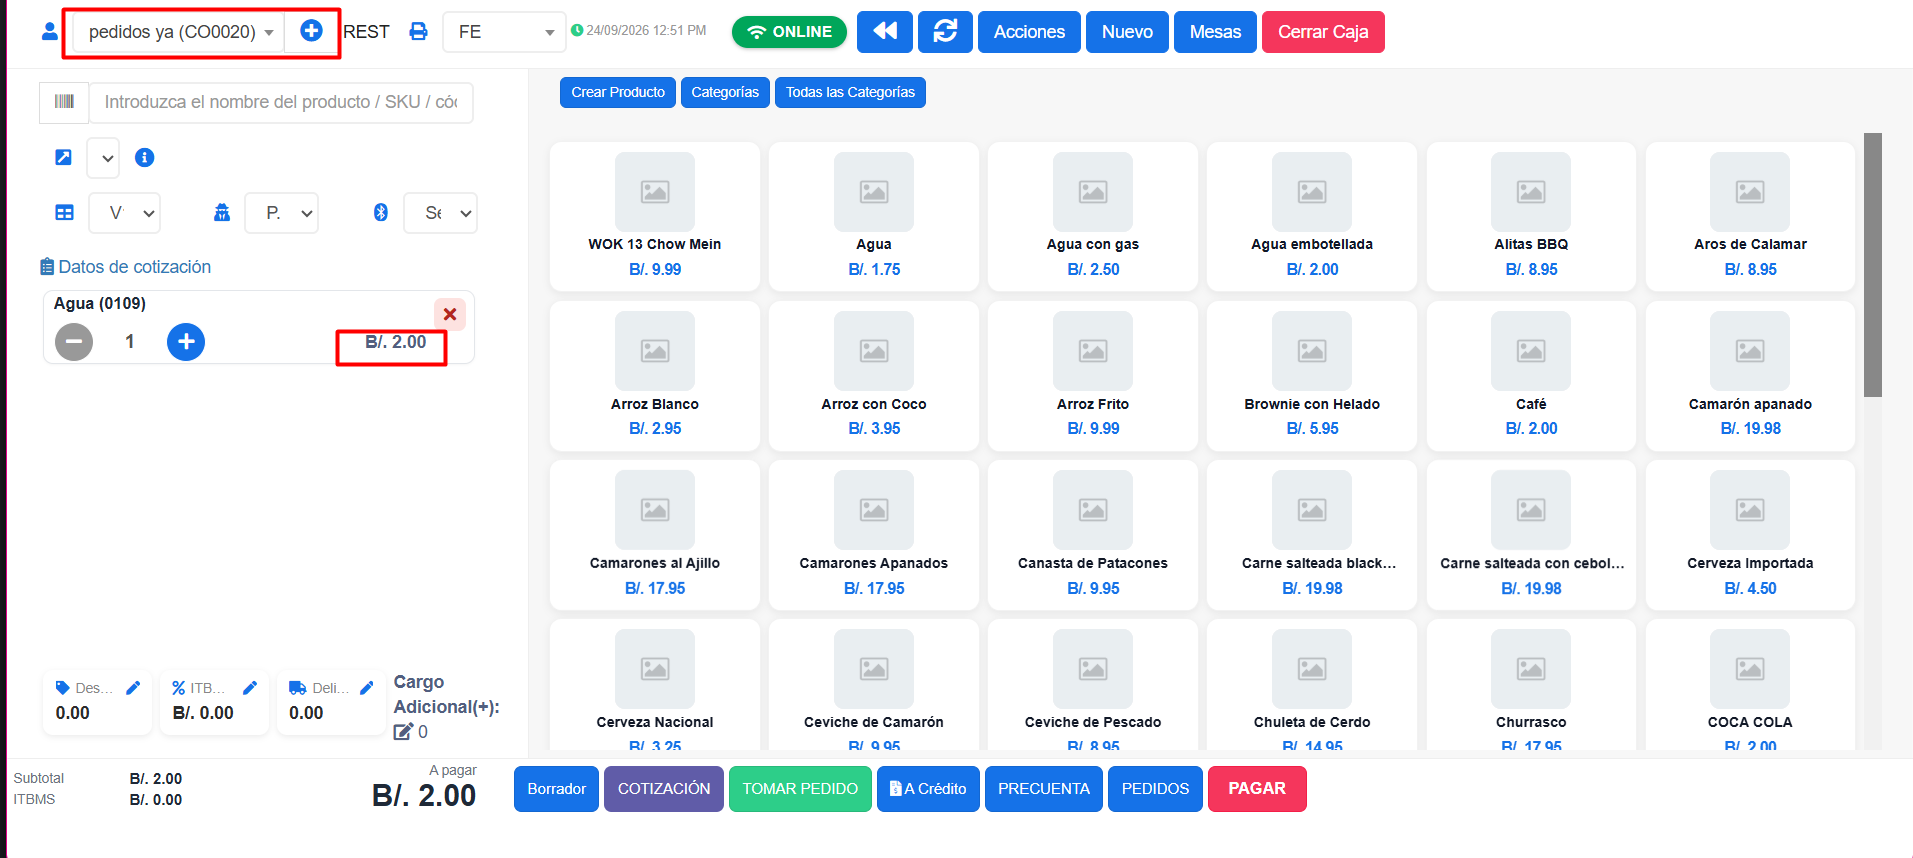1913x858 pixels.
Task: Click the TOMAR PEDIDO button
Action: (x=800, y=789)
